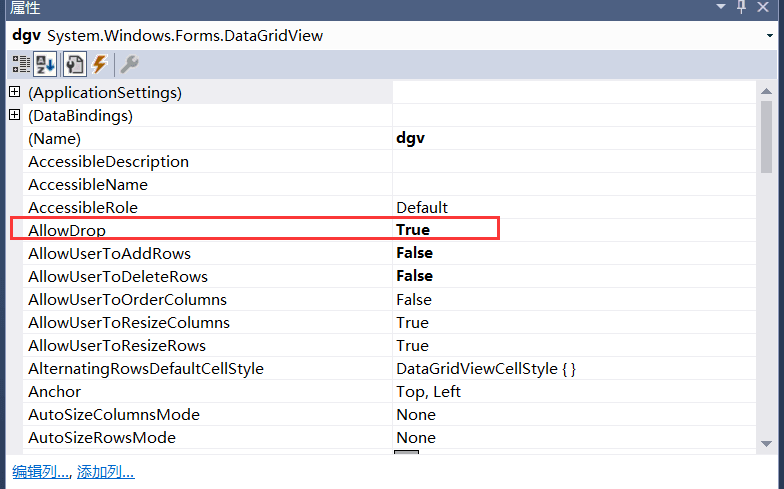
Task: Select the AllowUserToResizeRows property
Action: click(117, 346)
